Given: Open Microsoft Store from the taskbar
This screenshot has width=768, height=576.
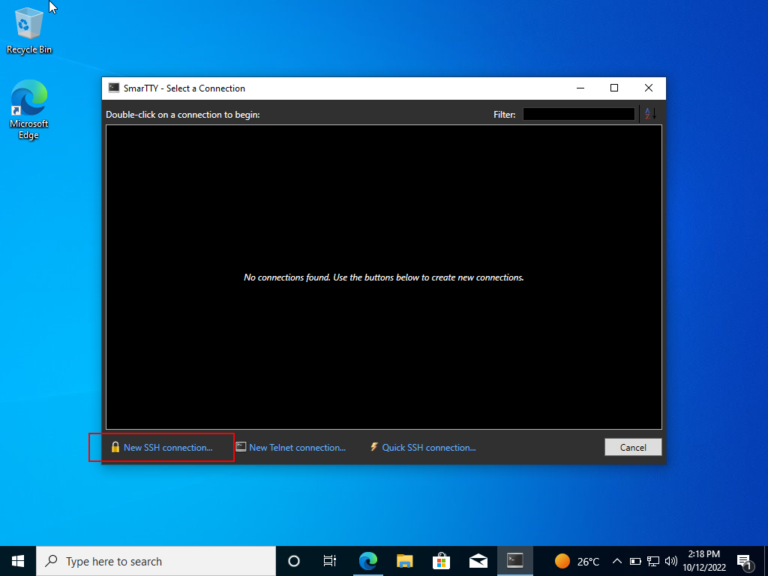Looking at the screenshot, I should 441,561.
